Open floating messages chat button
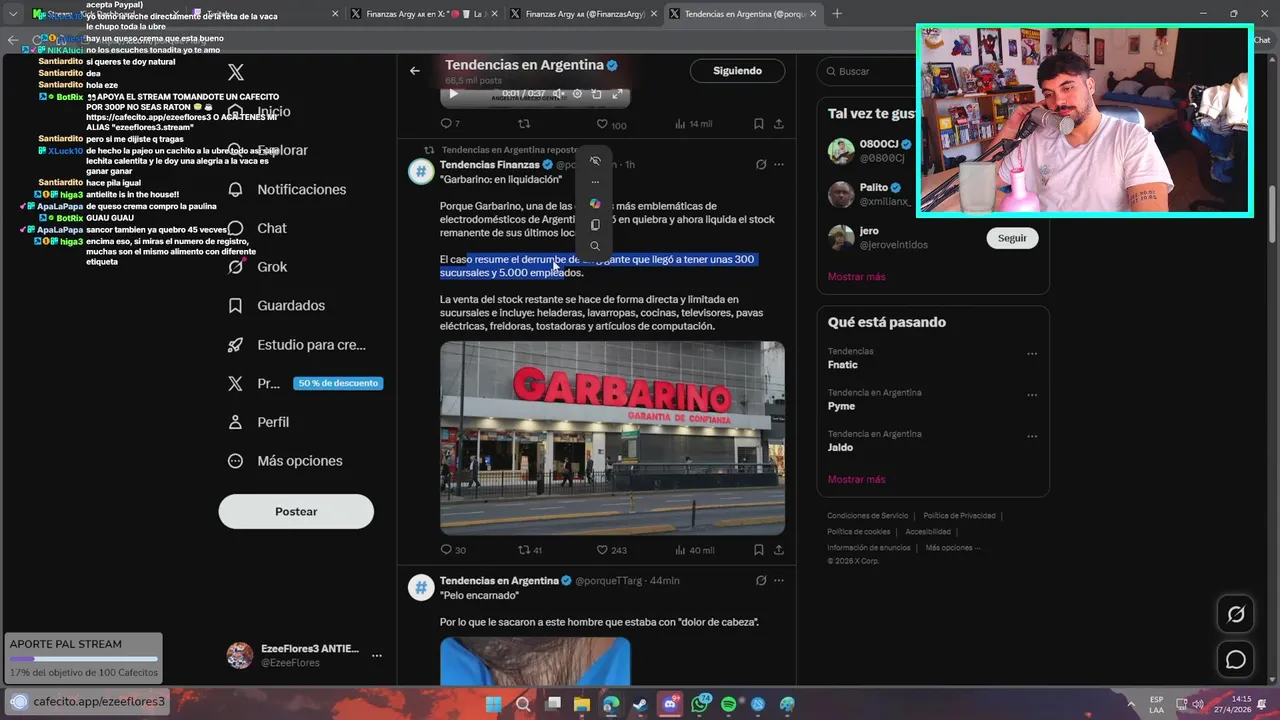The image size is (1280, 720). (x=1236, y=660)
